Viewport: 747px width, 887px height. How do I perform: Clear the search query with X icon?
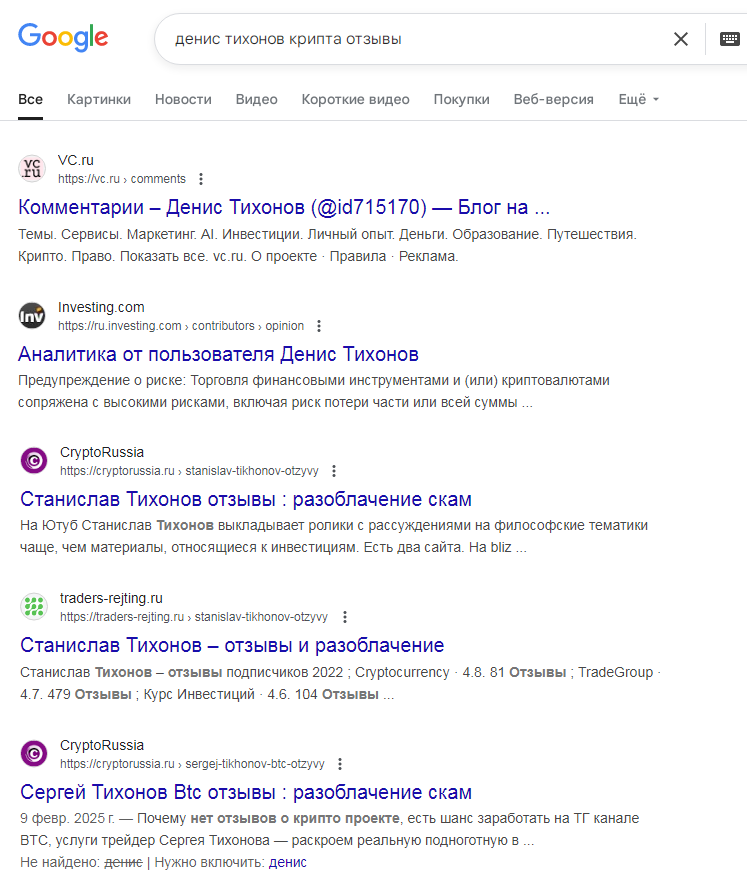[x=681, y=39]
